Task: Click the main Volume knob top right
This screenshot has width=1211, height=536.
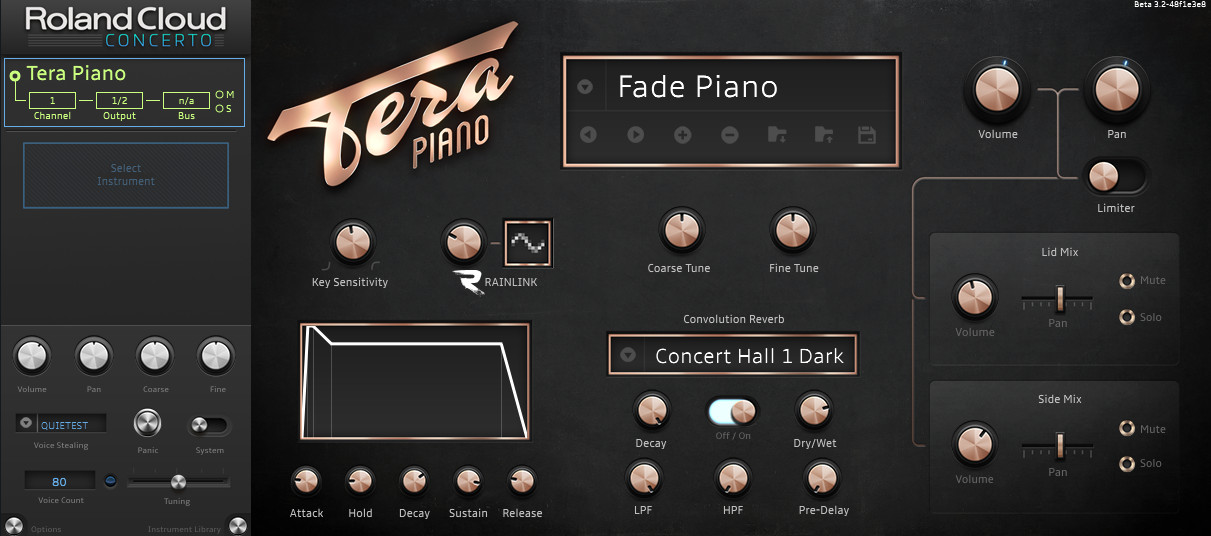Action: [997, 90]
